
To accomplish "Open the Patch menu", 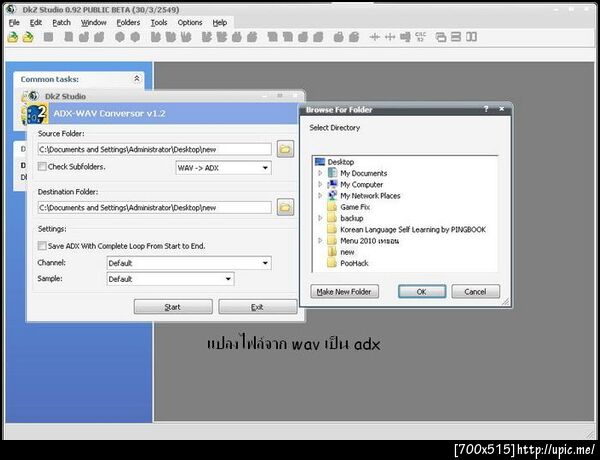I will click(61, 23).
